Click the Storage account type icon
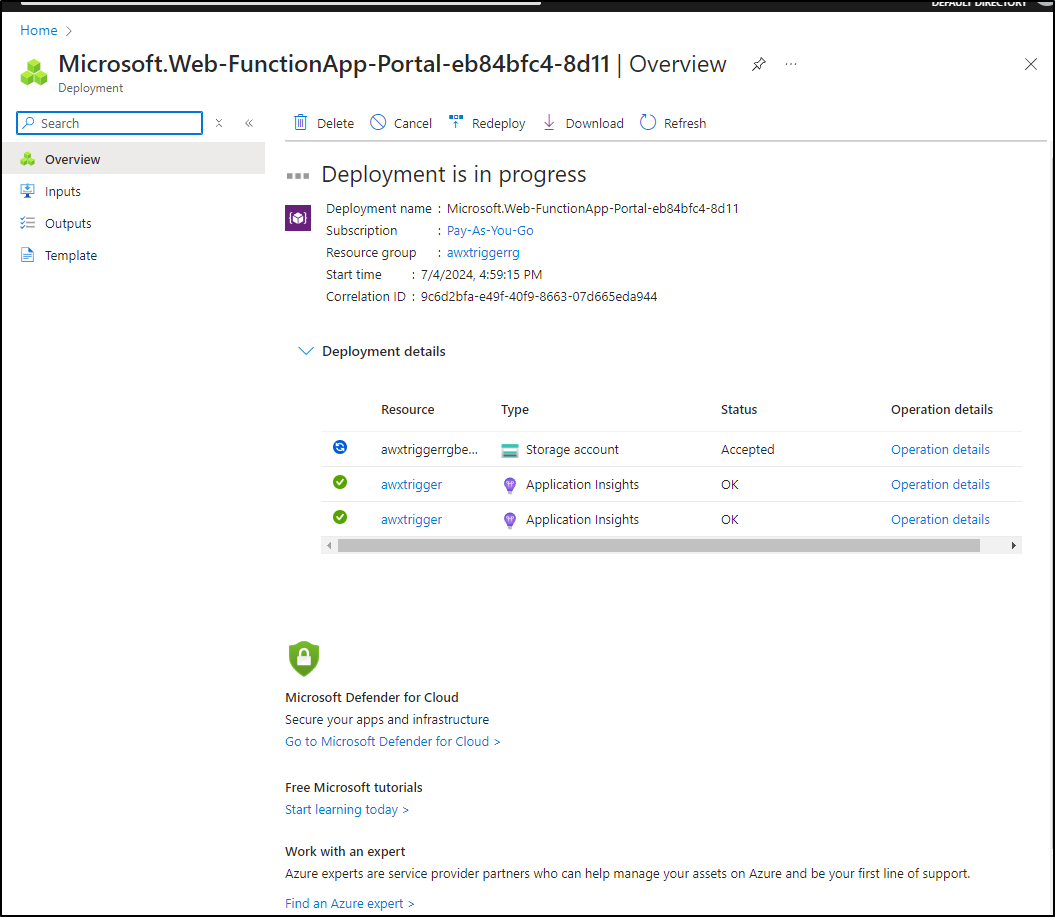This screenshot has width=1055, height=917. pos(510,450)
